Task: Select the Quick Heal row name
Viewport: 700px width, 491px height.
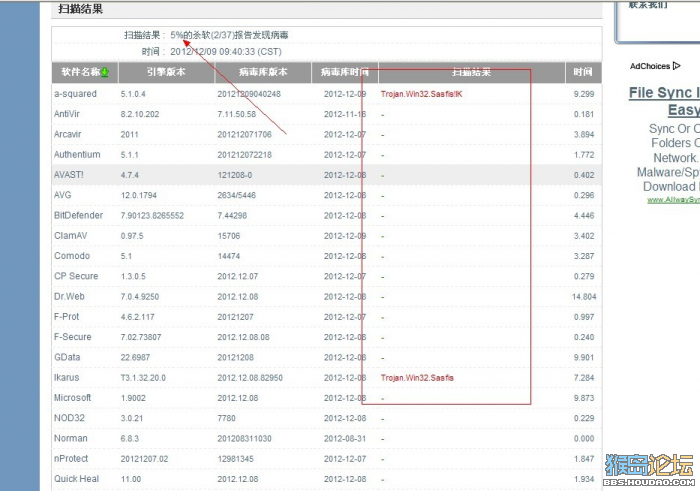Action: pos(76,479)
